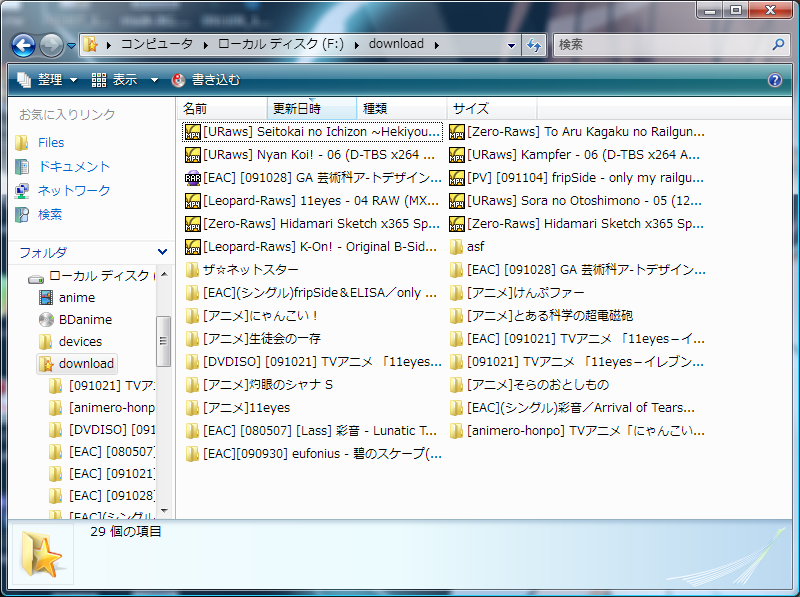Click folder tree scroll up arrow
Screen dimensions: 800x597
(164, 275)
